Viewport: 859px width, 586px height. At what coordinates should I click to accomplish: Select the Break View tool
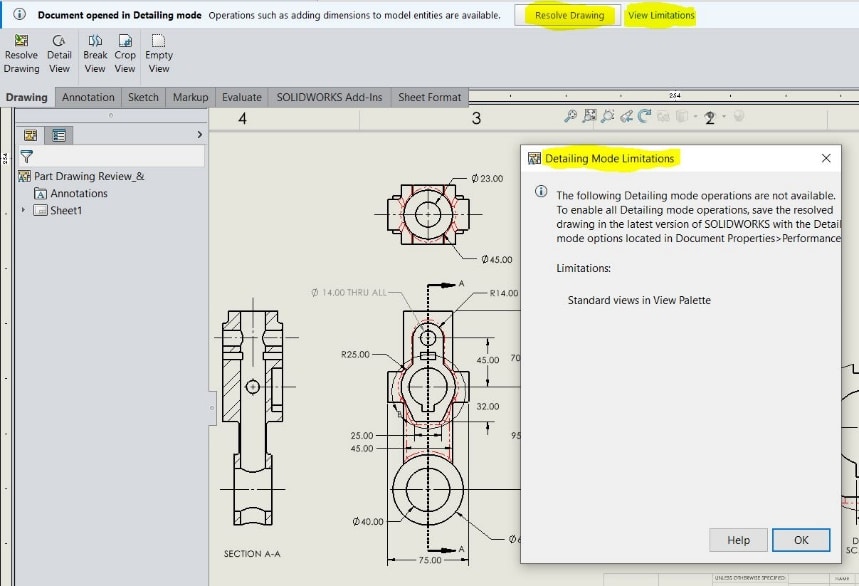(95, 48)
